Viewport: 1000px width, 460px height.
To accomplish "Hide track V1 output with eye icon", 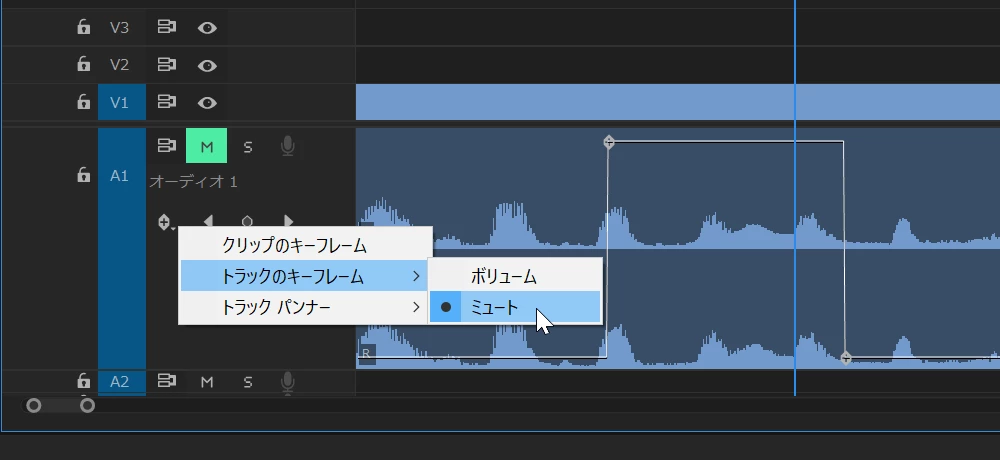I will [x=207, y=102].
